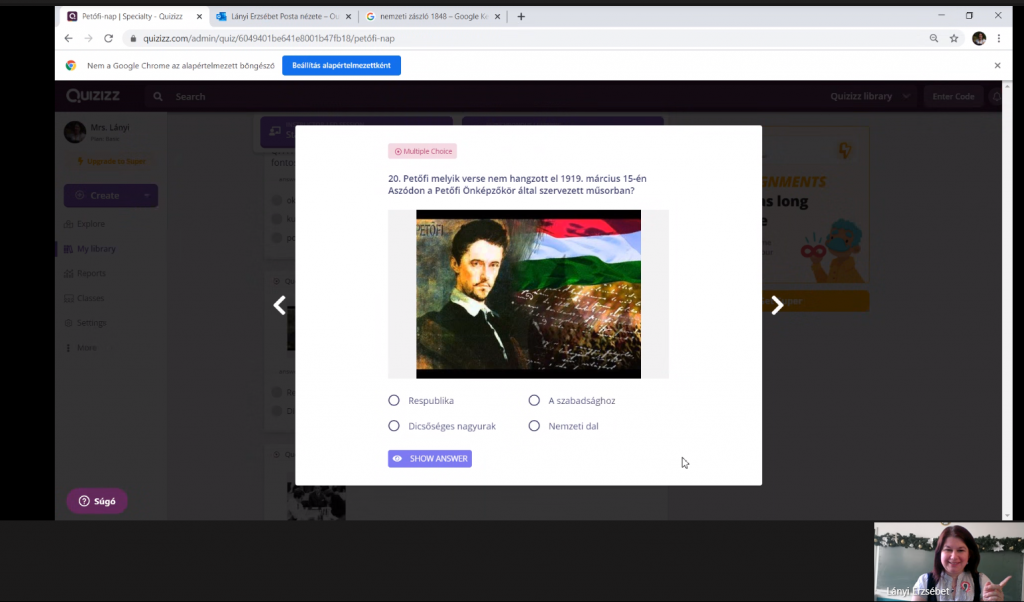Close the nemzeti zászló 1848 tab
The image size is (1024, 602).
tap(498, 16)
